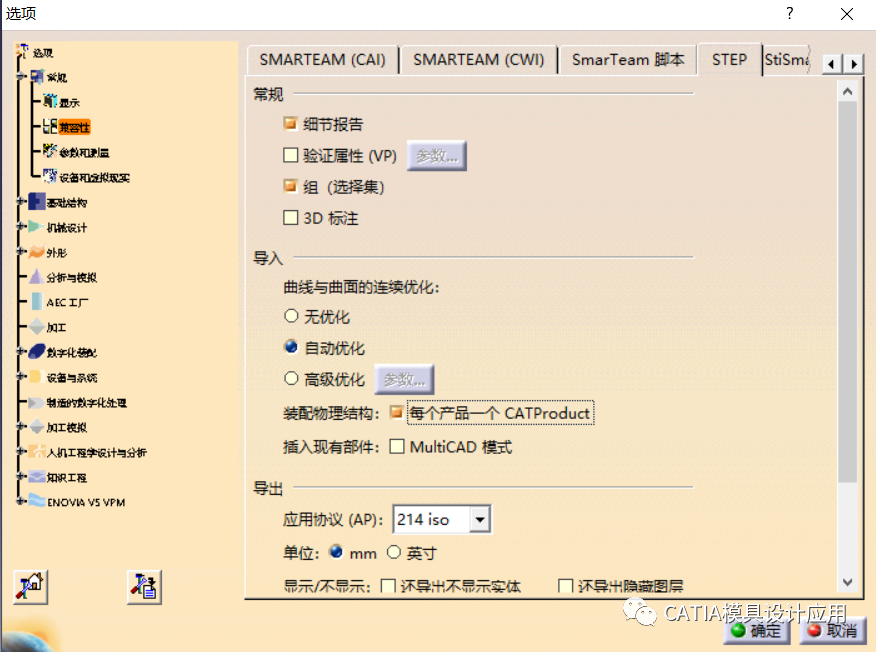Check 还导出不显示实体 option
The width and height of the screenshot is (876, 652).
[388, 586]
